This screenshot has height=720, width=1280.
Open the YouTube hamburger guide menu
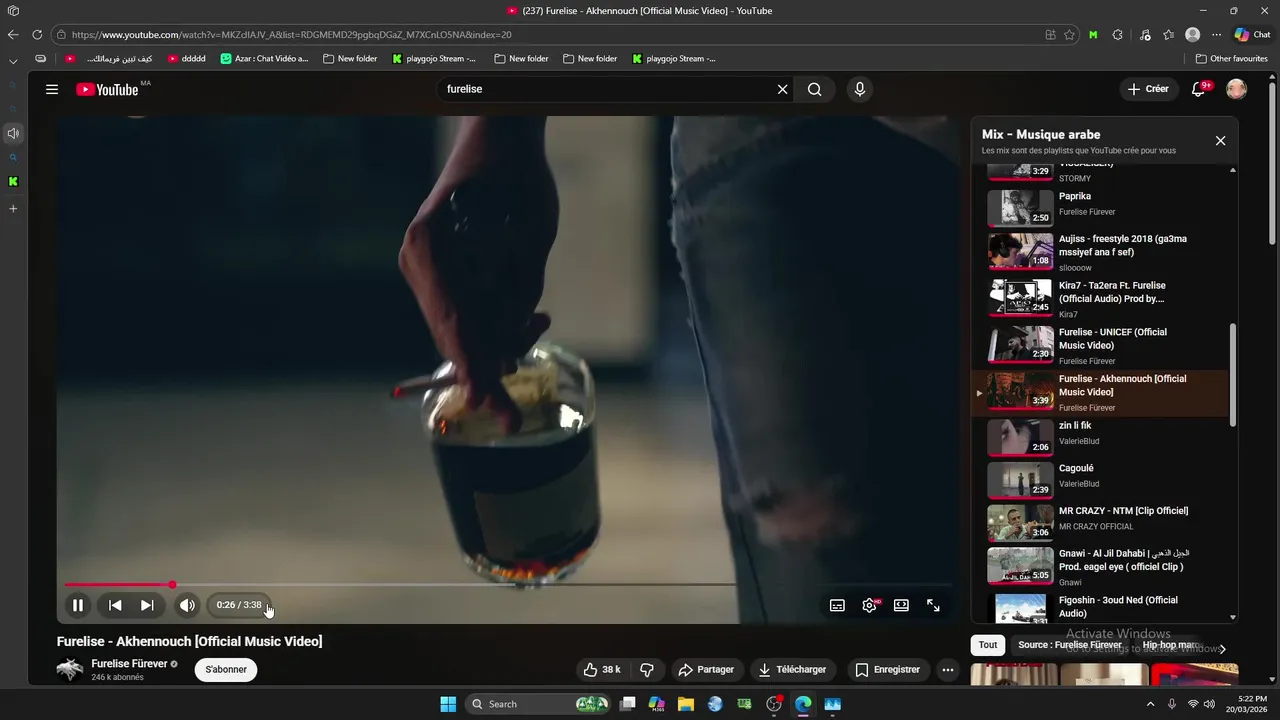coord(52,89)
